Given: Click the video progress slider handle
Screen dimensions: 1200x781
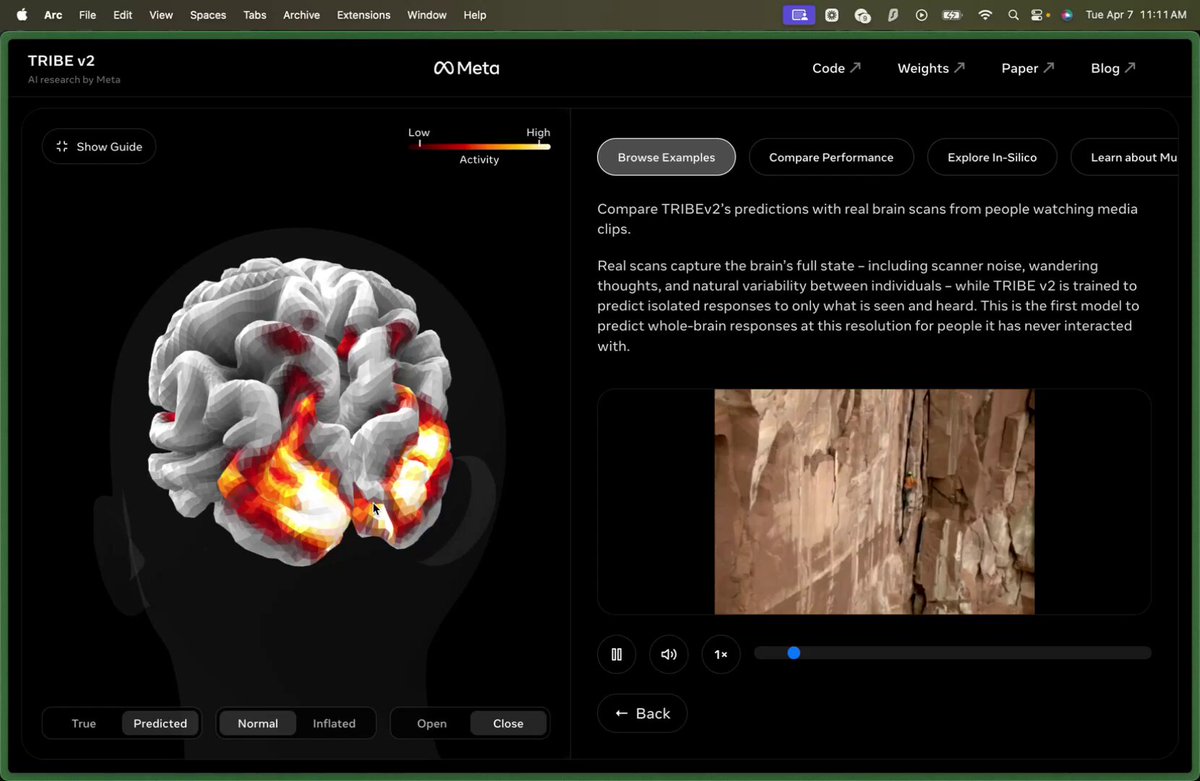Looking at the screenshot, I should [794, 653].
